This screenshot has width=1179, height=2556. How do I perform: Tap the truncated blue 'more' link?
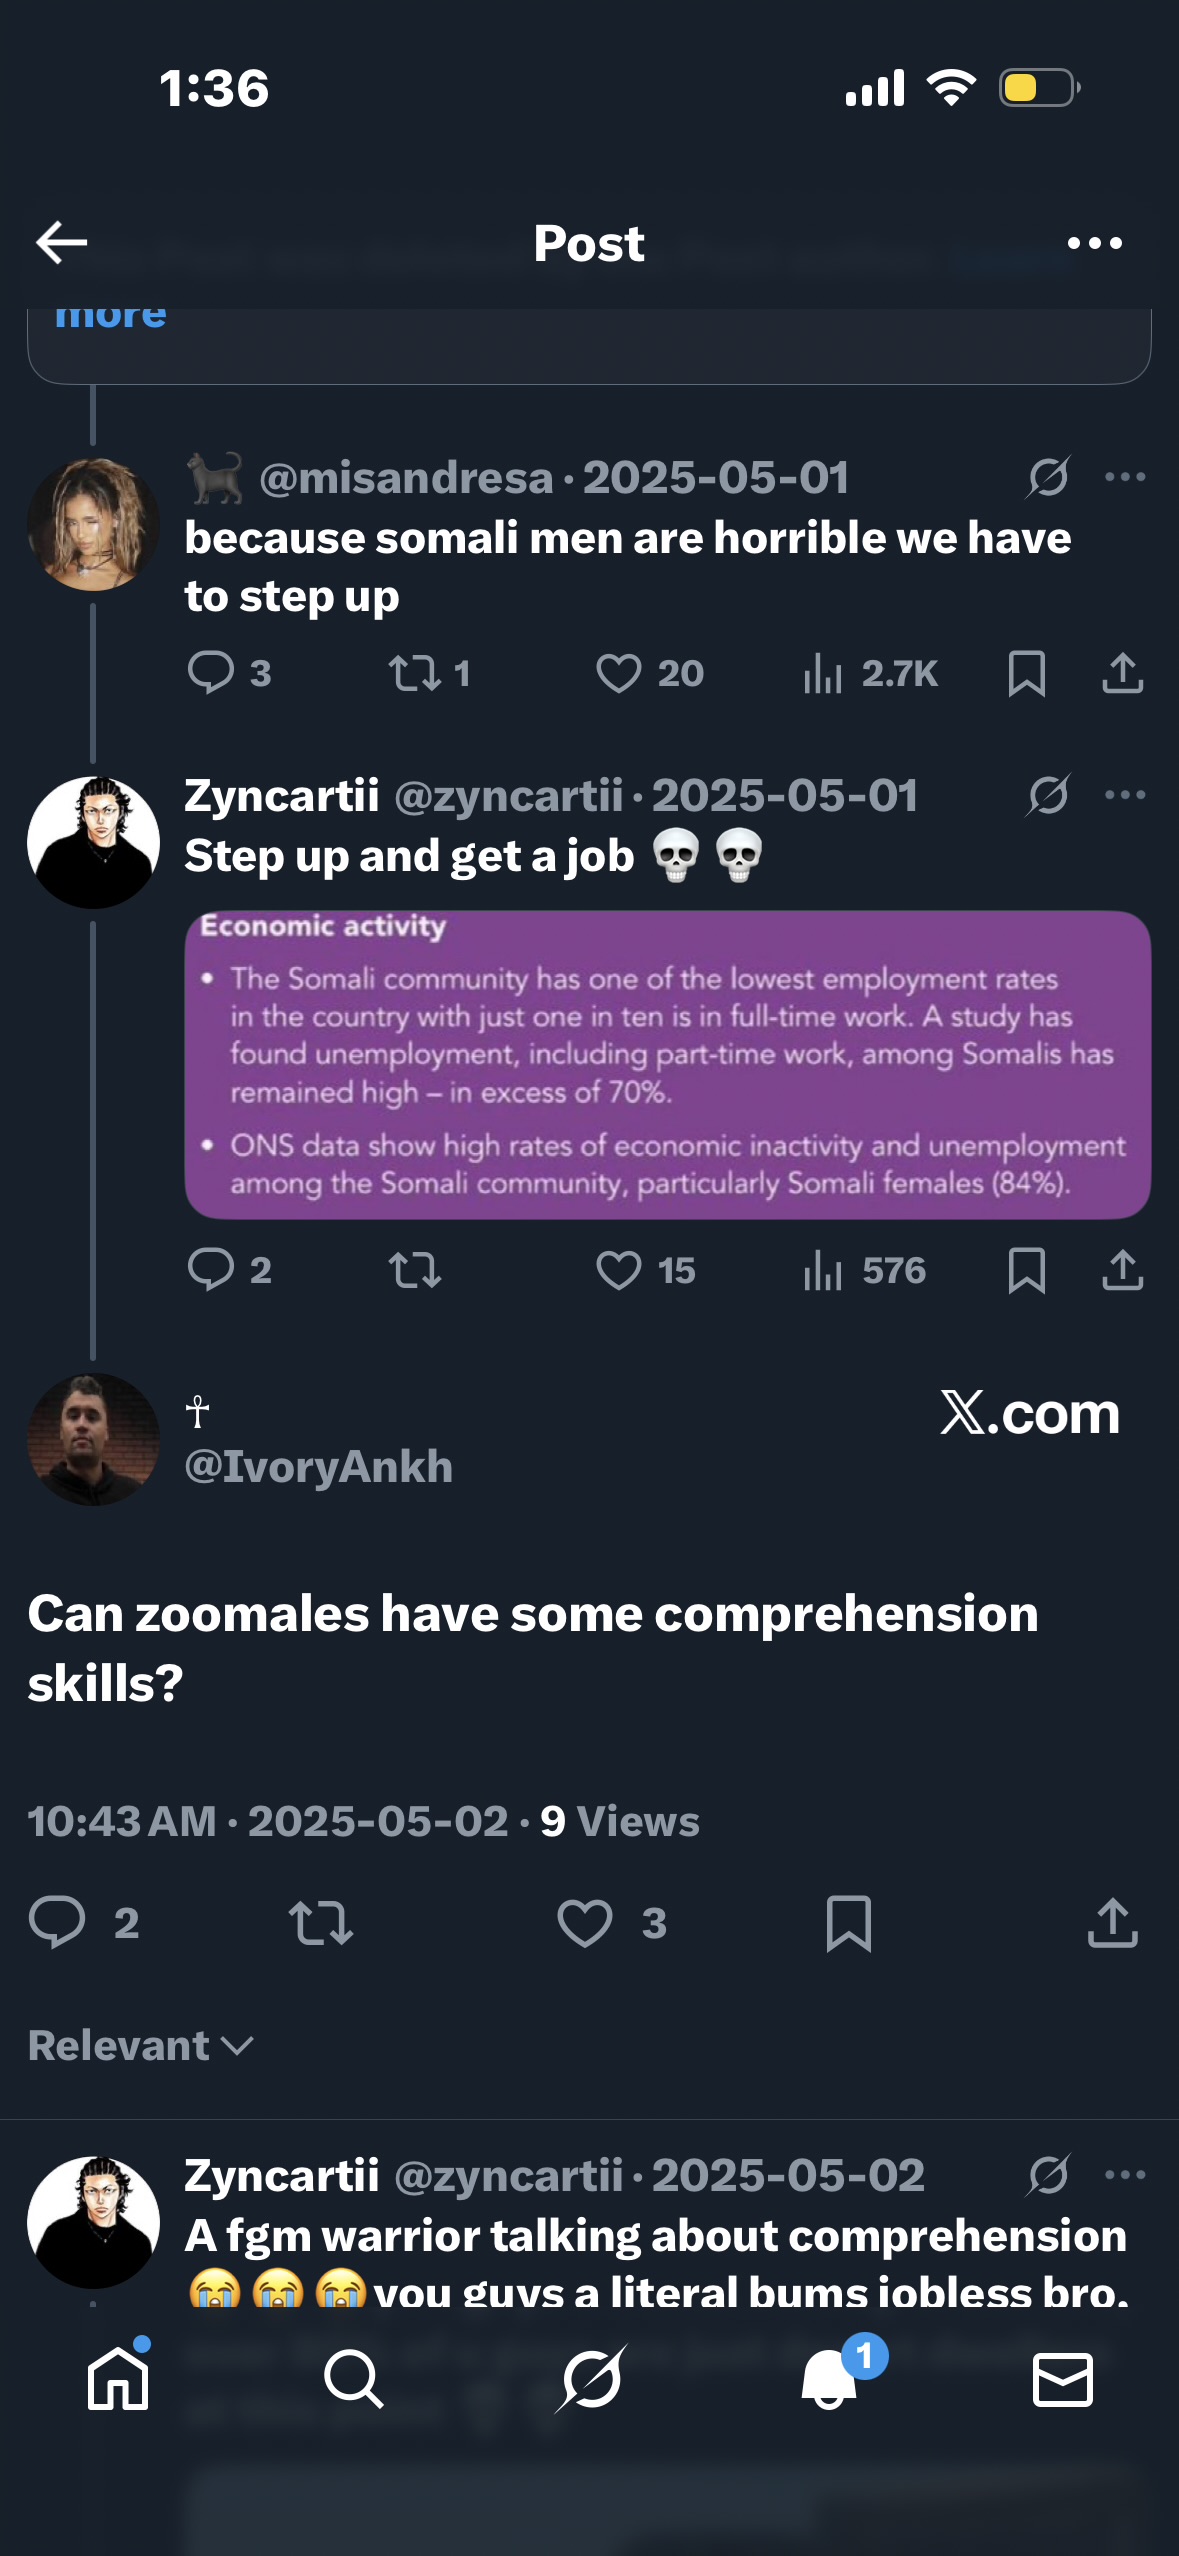[x=110, y=316]
